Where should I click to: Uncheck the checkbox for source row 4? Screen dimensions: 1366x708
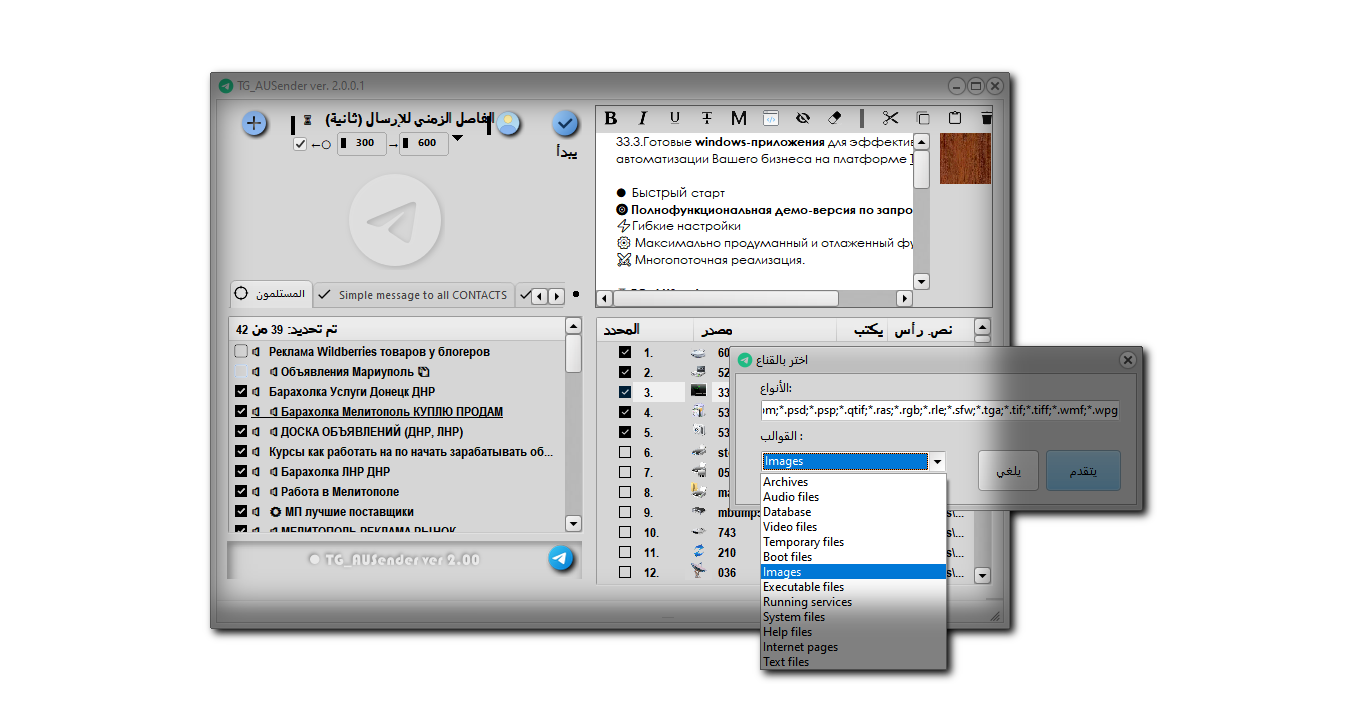coord(625,412)
